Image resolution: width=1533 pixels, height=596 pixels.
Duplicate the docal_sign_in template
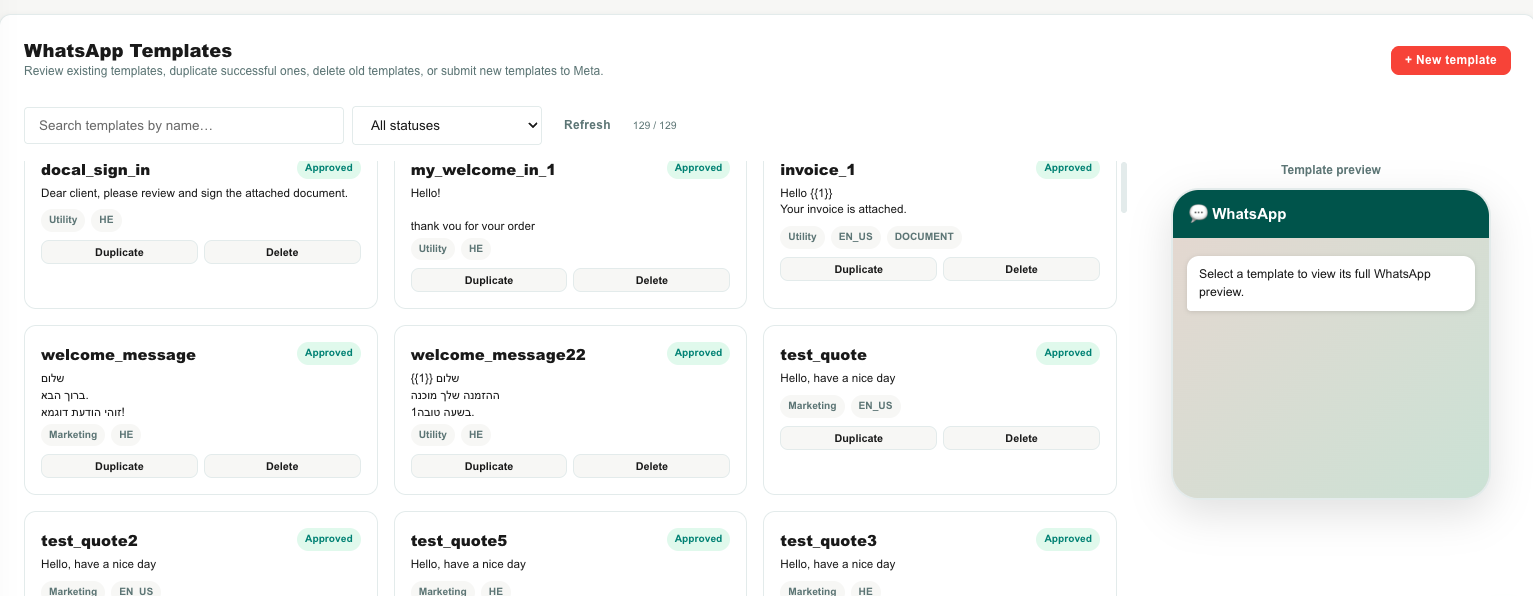[119, 252]
